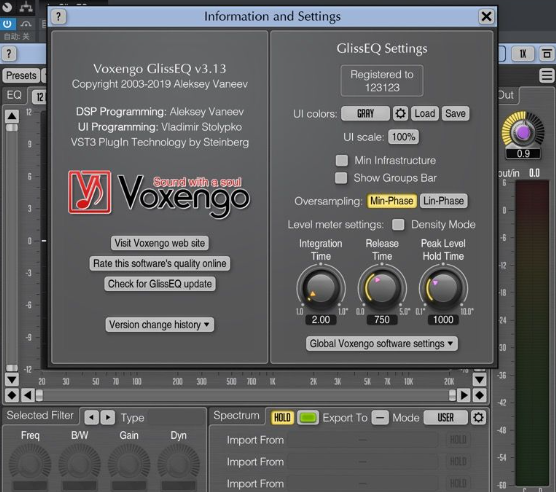This screenshot has width=556, height=492.
Task: Click the up triangle on gain scale
Action: pos(12,116)
